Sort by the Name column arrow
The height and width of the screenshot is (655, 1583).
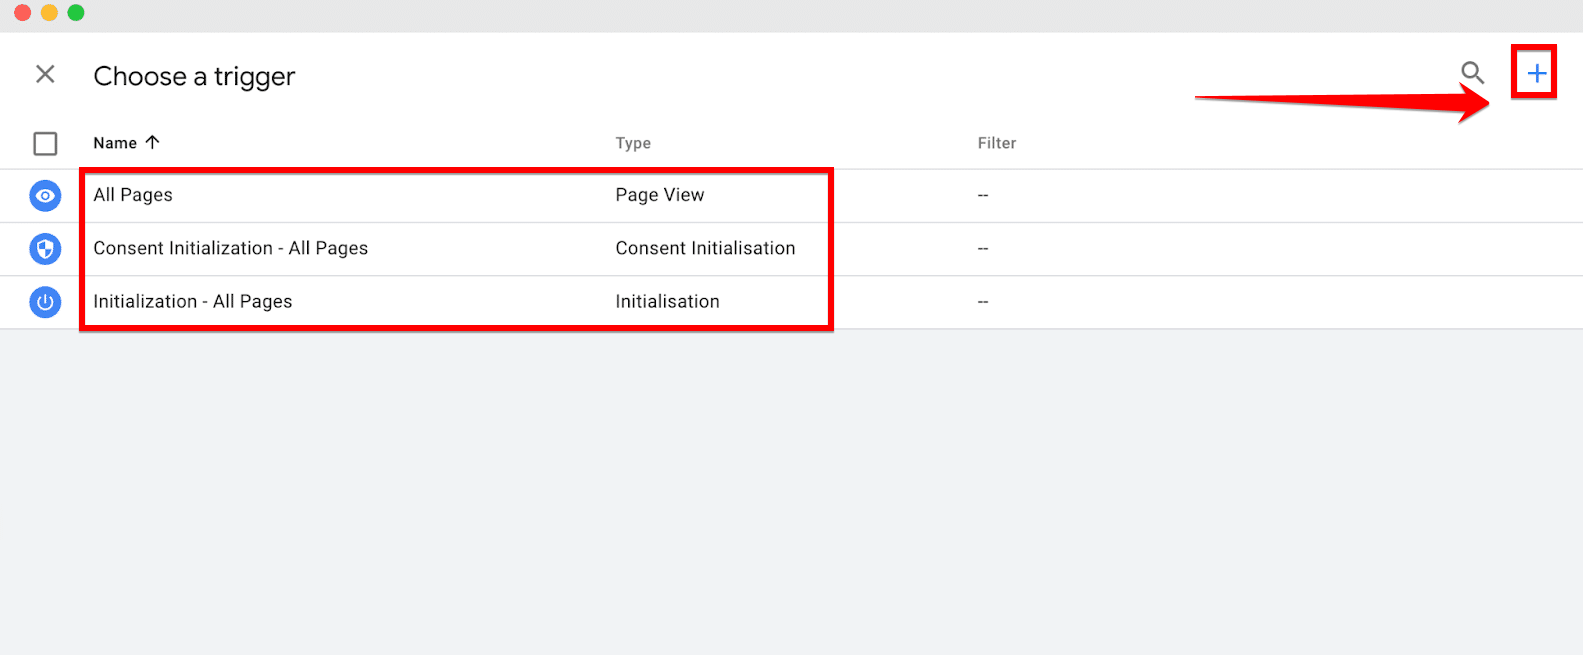153,142
